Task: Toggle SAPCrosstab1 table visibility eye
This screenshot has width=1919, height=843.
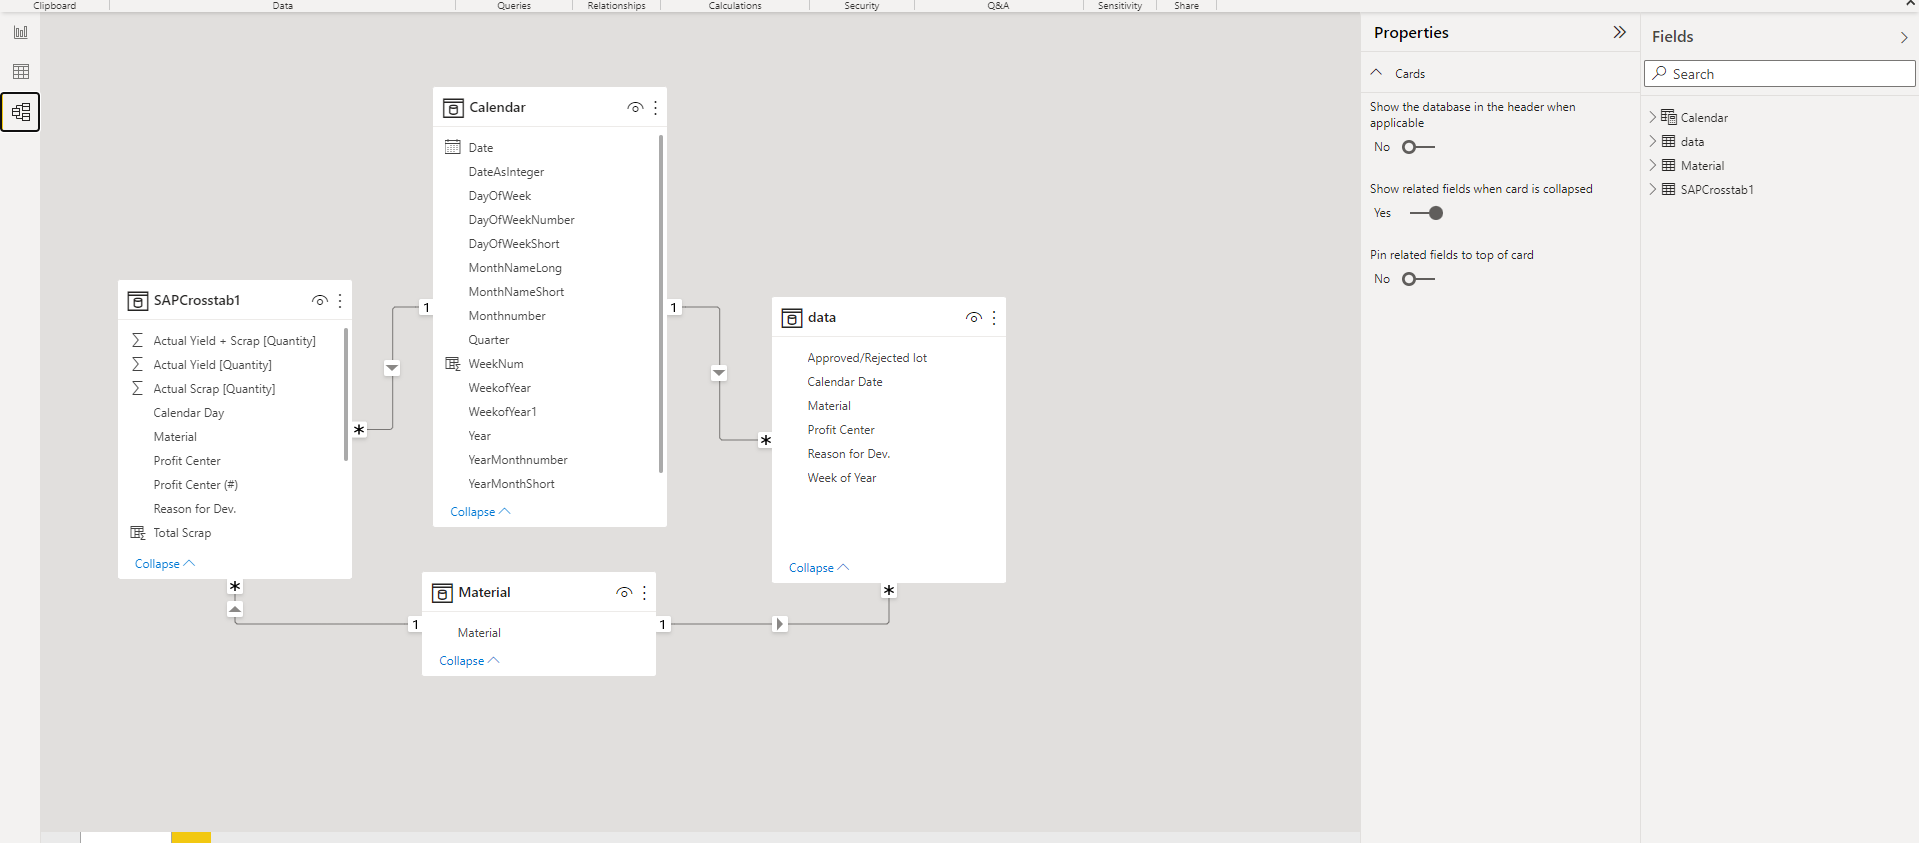Action: pyautogui.click(x=320, y=301)
